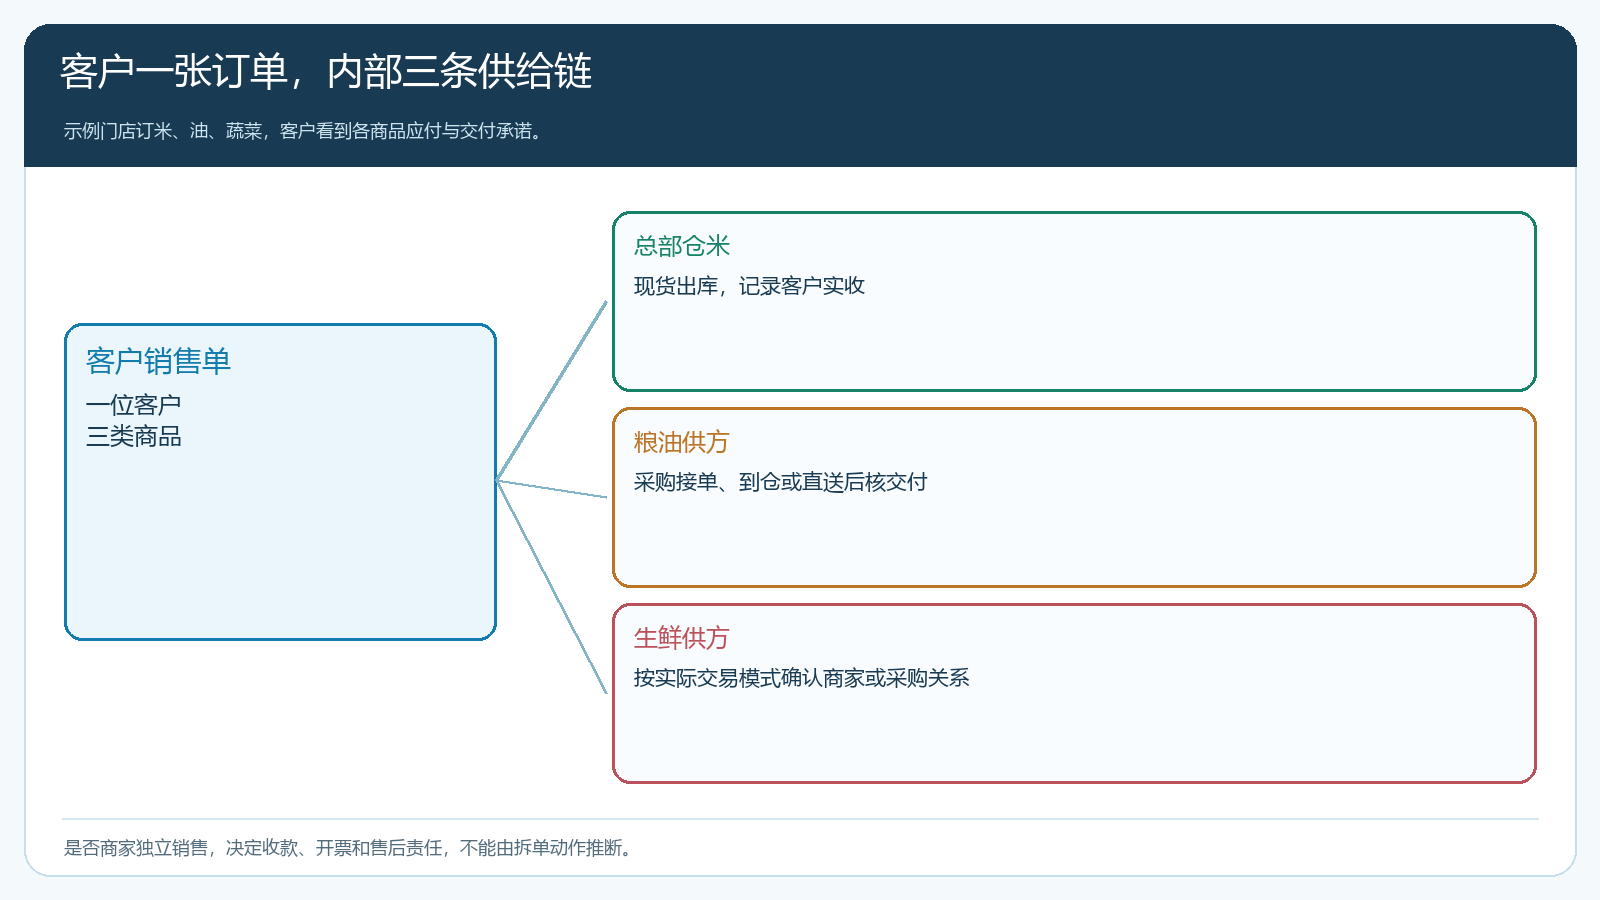Click the 总部仓米 card title
The image size is (1600, 900).
tap(682, 246)
